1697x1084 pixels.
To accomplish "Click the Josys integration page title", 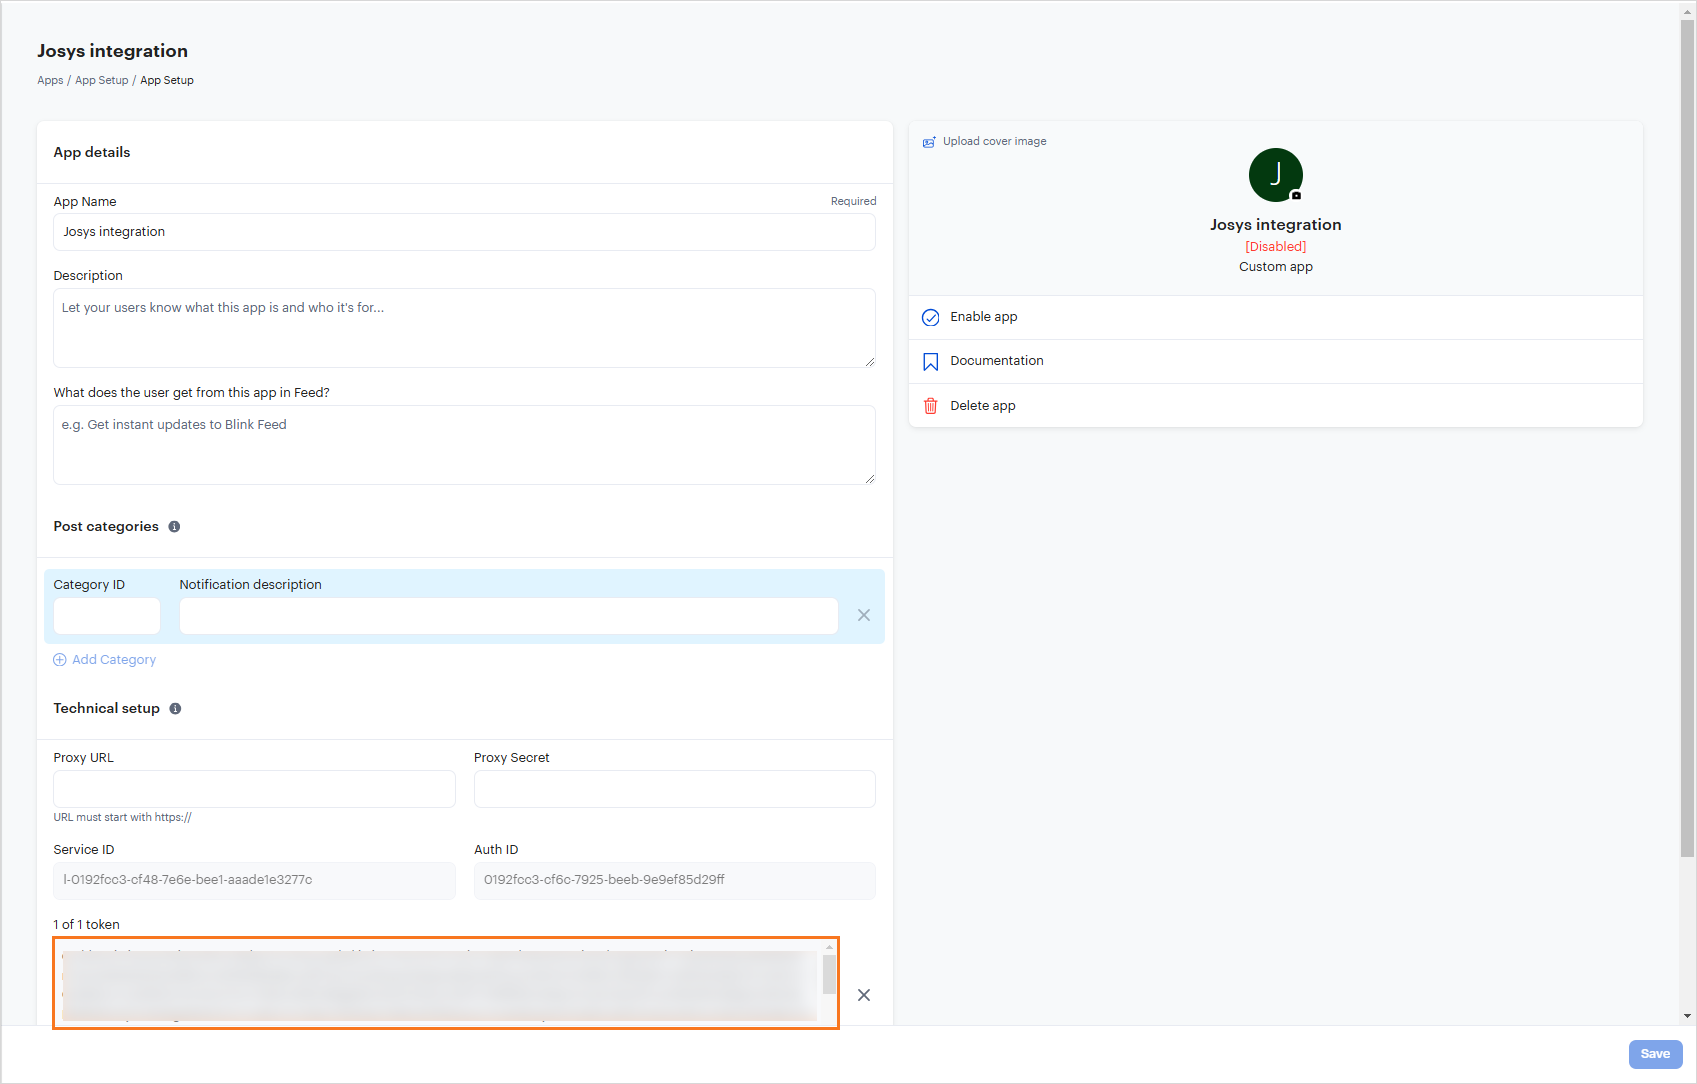I will pyautogui.click(x=112, y=51).
